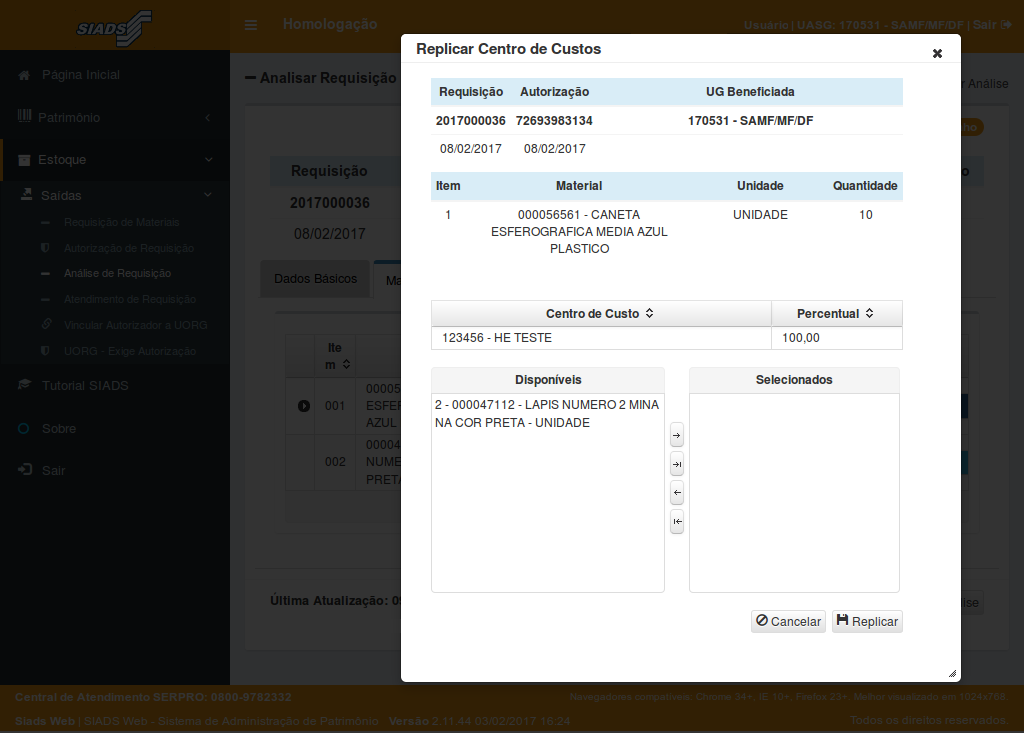The image size is (1024, 733).
Task: Click the dialog resize handle corner
Action: [952, 674]
